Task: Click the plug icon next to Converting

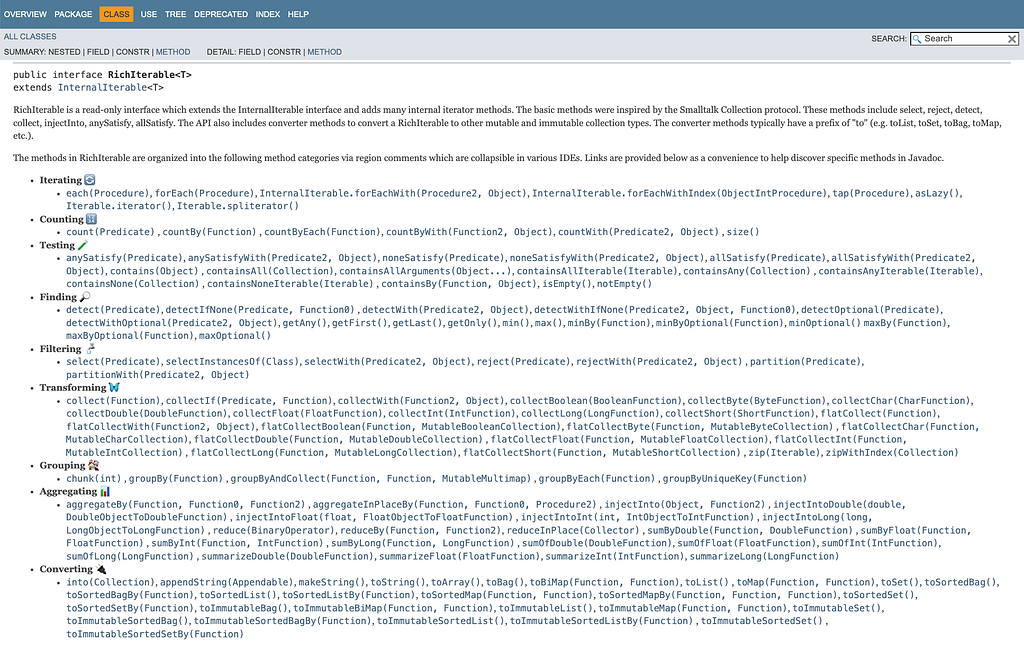Action: [101, 569]
